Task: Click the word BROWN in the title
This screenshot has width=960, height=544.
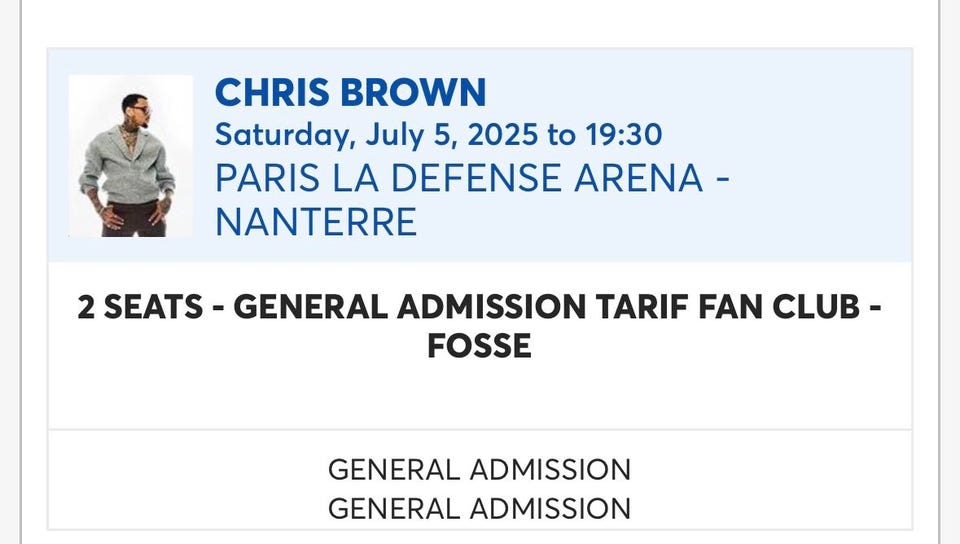Action: (x=413, y=92)
